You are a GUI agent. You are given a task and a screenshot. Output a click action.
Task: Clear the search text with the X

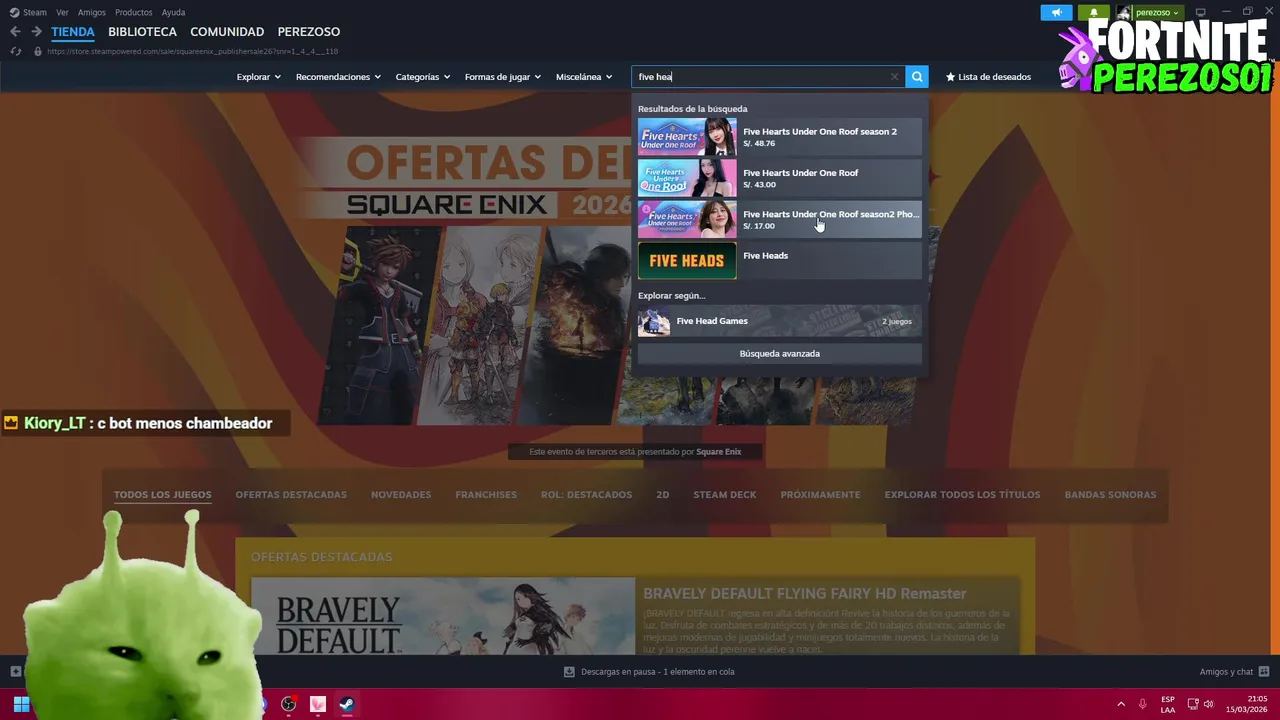coord(894,77)
